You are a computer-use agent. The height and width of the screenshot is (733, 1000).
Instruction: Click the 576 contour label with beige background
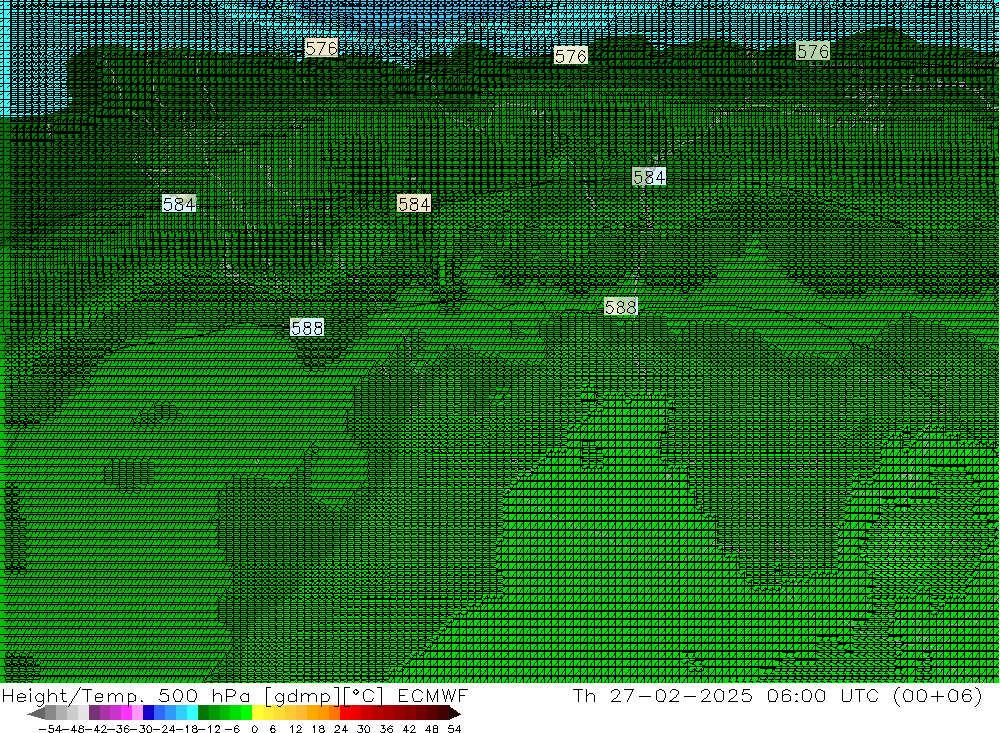coord(321,48)
